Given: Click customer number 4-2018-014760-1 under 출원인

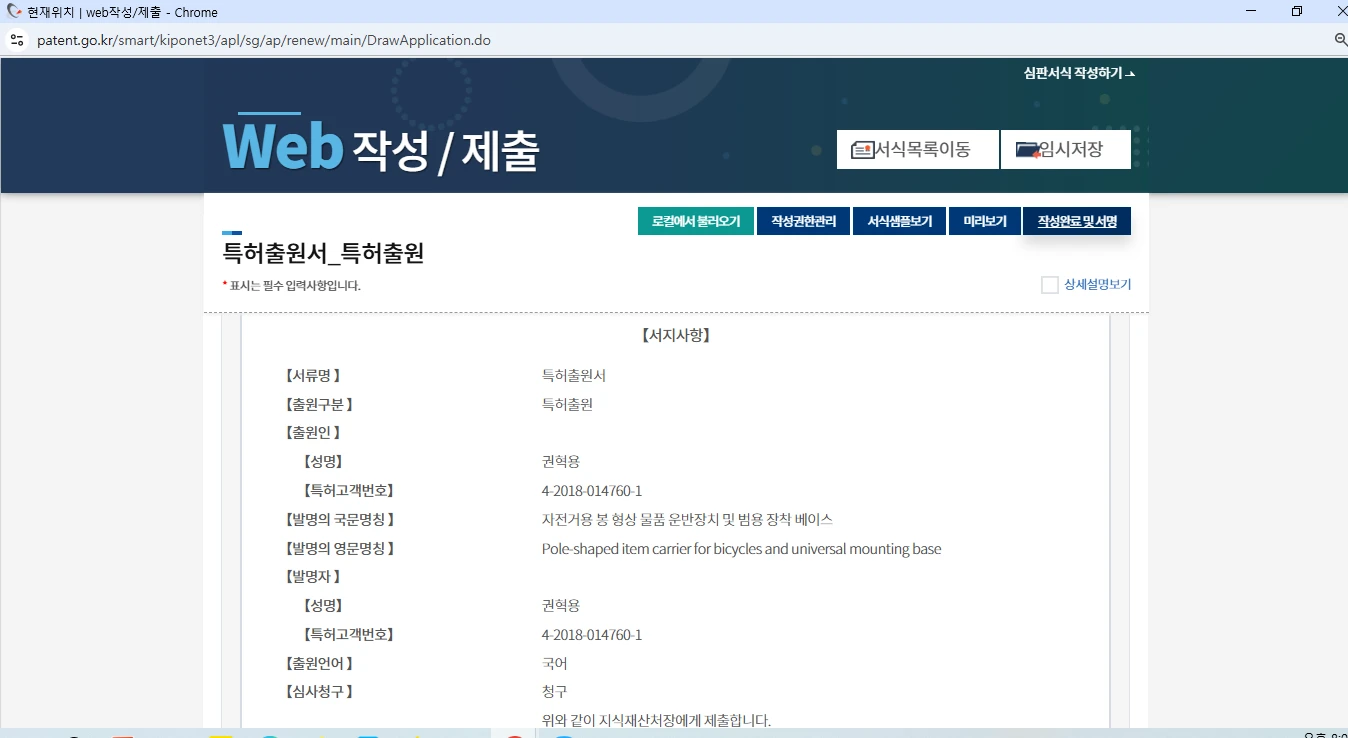Looking at the screenshot, I should click(592, 491).
